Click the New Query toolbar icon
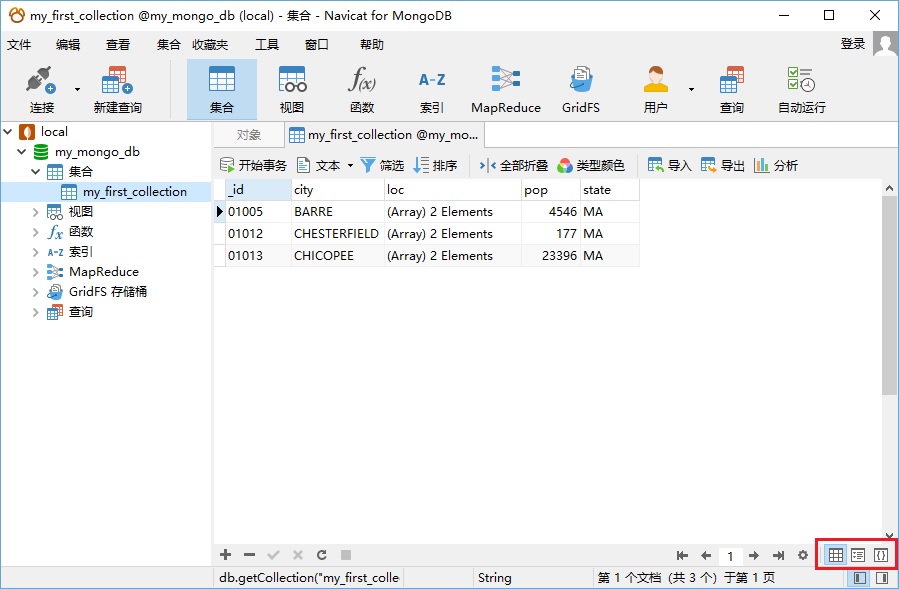The image size is (899, 589). pos(118,89)
